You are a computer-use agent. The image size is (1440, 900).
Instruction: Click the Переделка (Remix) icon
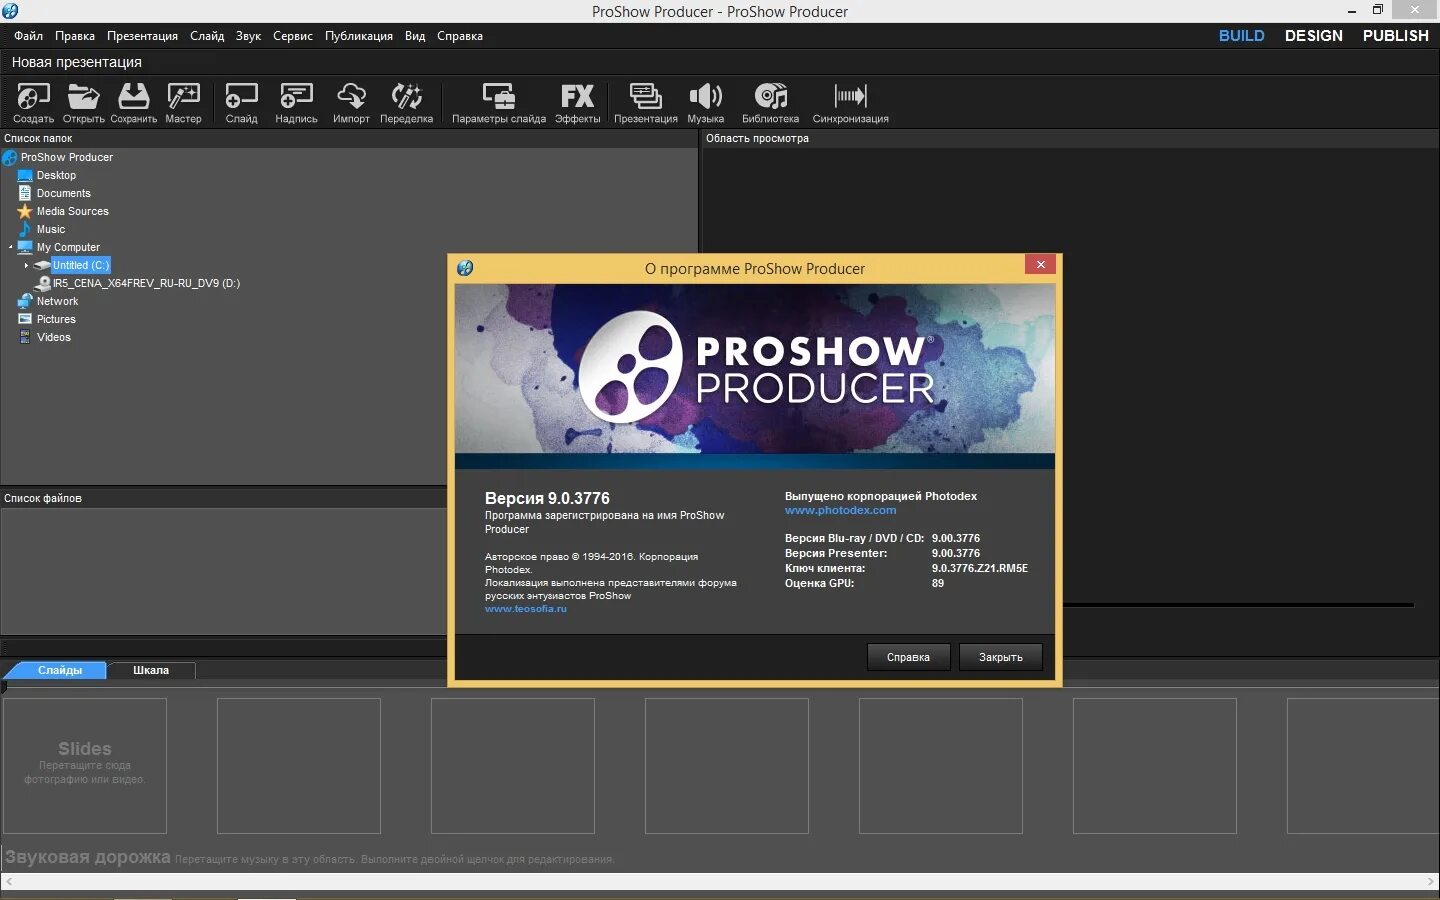[406, 103]
